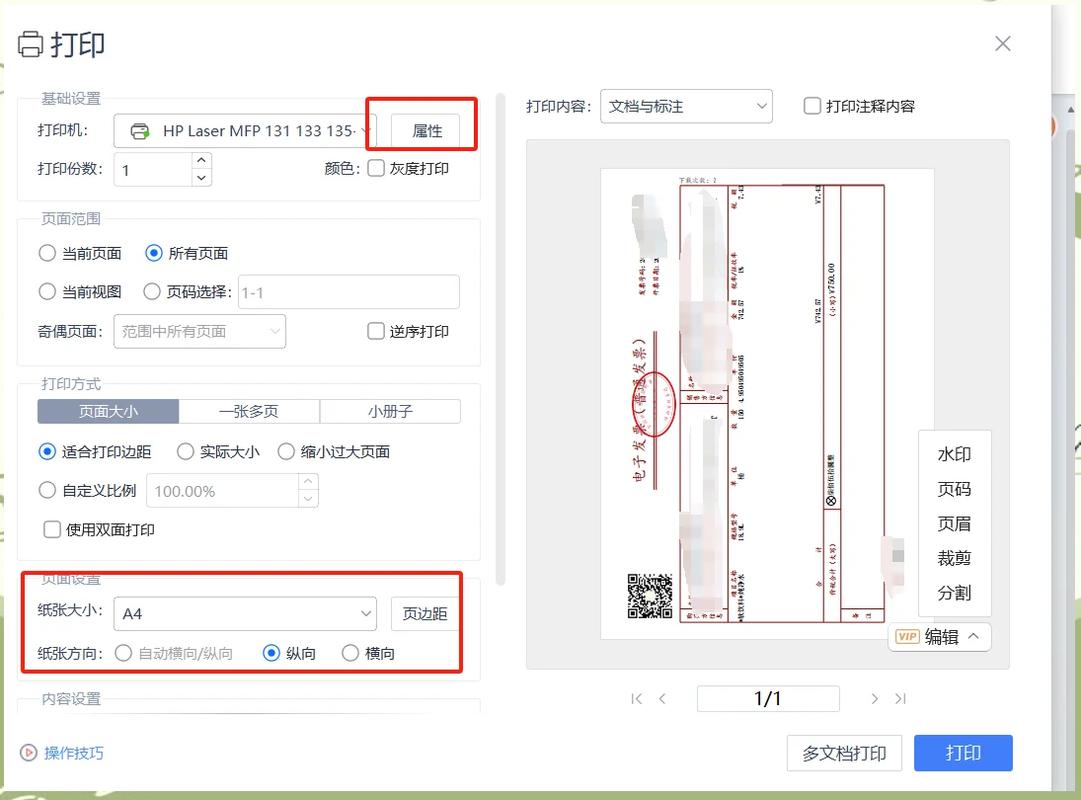Select the 水印 watermark tool
1081x800 pixels.
pos(953,454)
